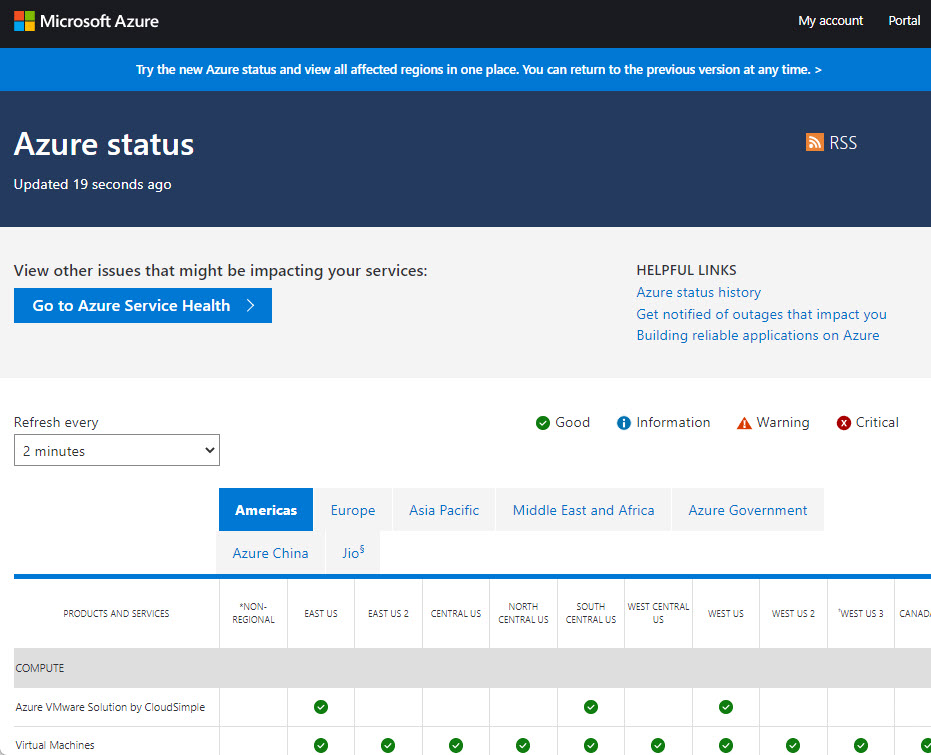Click the red Critical legend icon
The image size is (931, 755).
pyautogui.click(x=843, y=423)
